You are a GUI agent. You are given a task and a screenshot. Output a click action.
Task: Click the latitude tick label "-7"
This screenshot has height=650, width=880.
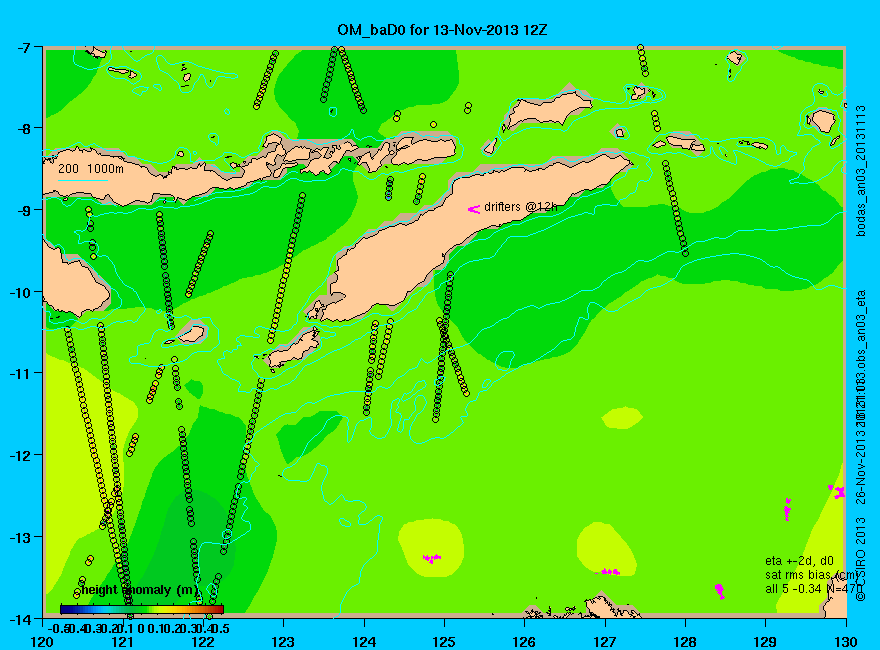22,47
